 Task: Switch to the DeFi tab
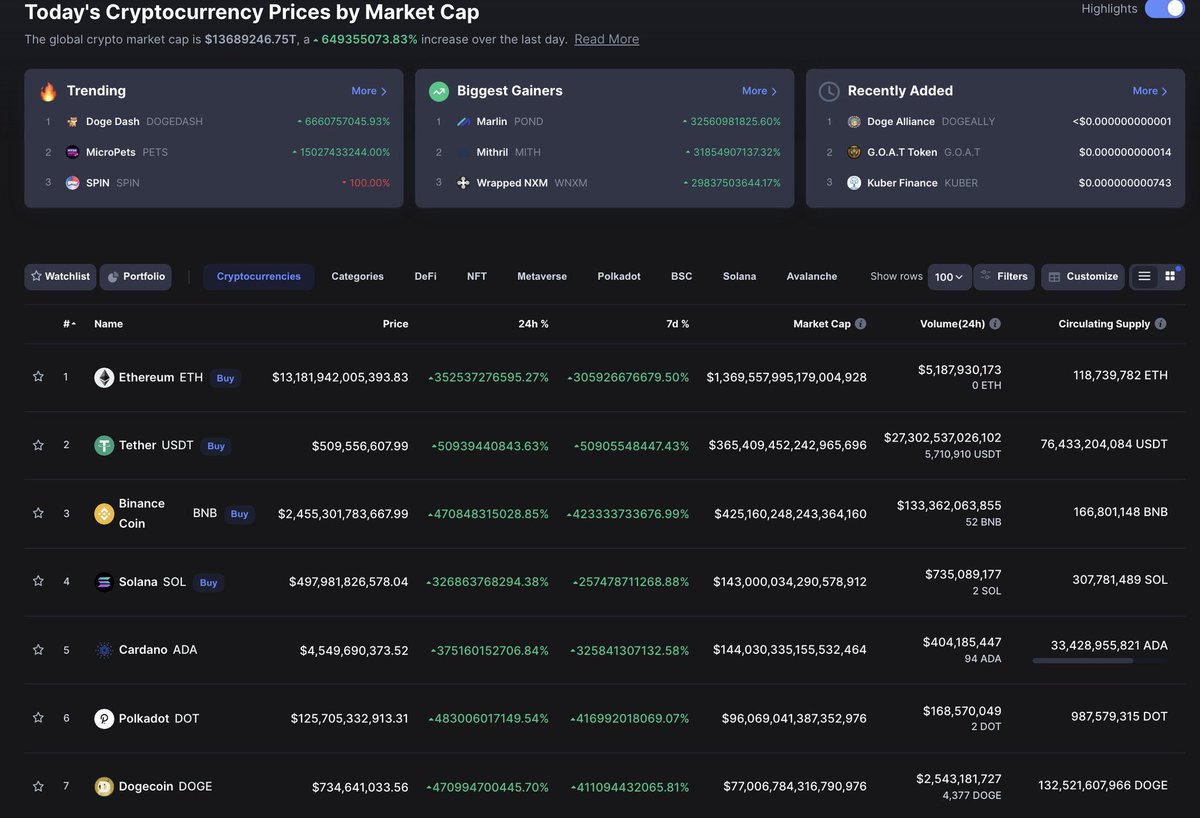pos(425,277)
